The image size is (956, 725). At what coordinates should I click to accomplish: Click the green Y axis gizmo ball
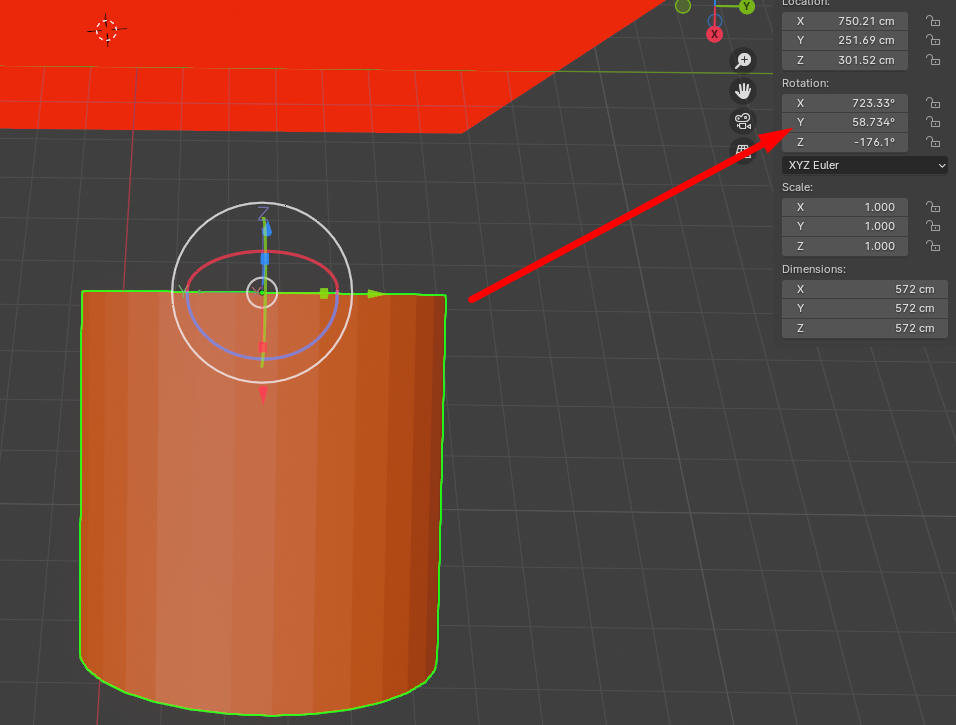746,6
